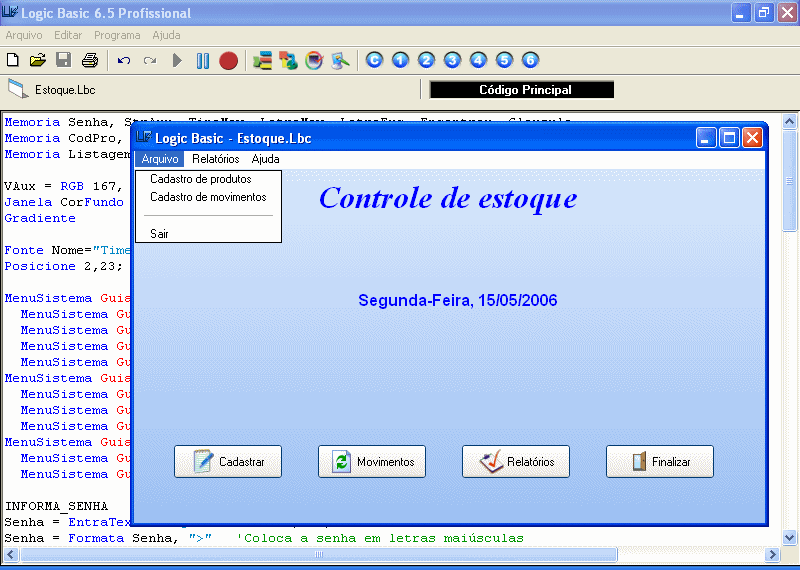This screenshot has width=800, height=570.
Task: Minimize the Estoque.Lbc window
Action: click(x=706, y=138)
